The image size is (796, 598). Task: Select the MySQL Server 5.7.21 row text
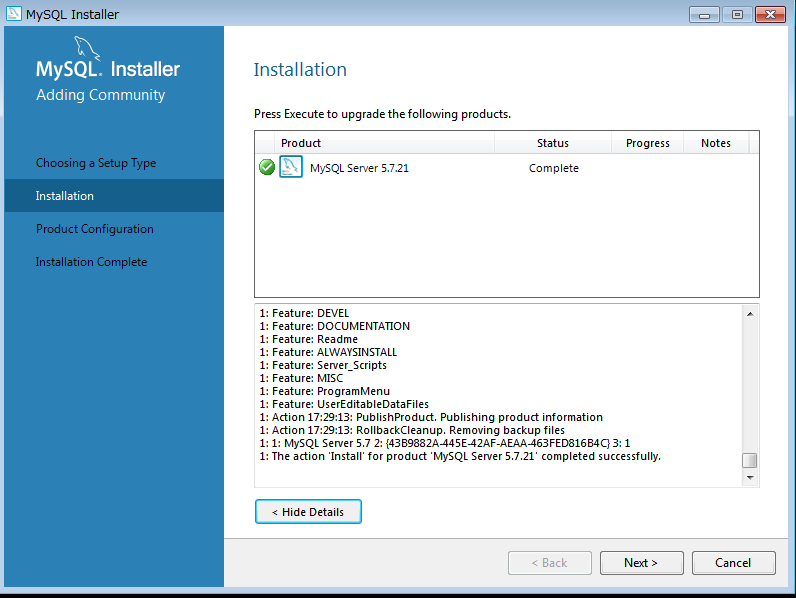[x=359, y=168]
